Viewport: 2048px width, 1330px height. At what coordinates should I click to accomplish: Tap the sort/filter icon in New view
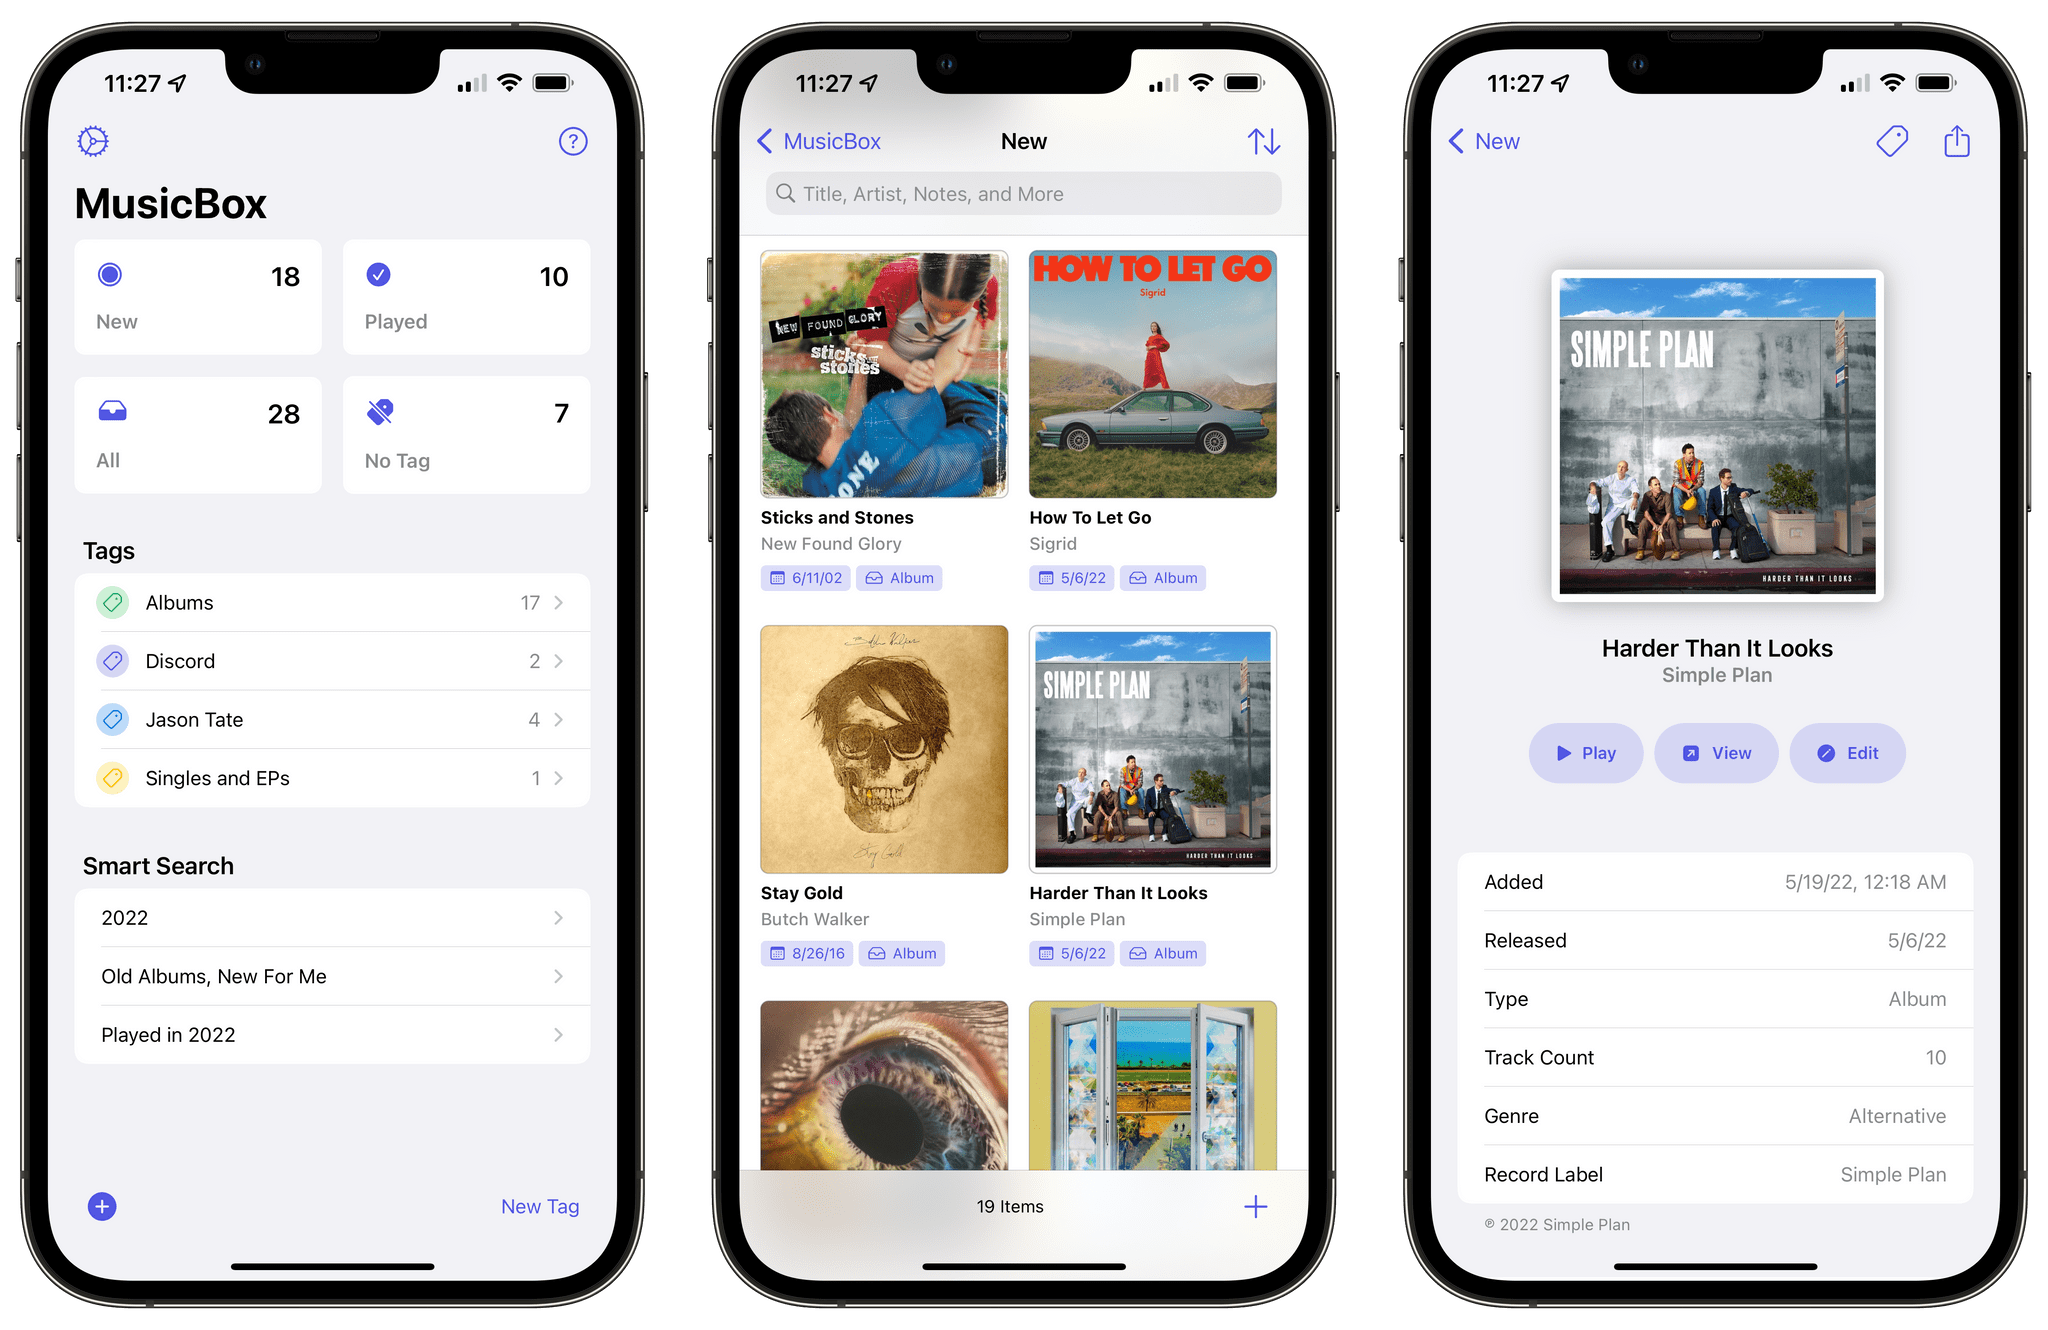click(x=1263, y=140)
